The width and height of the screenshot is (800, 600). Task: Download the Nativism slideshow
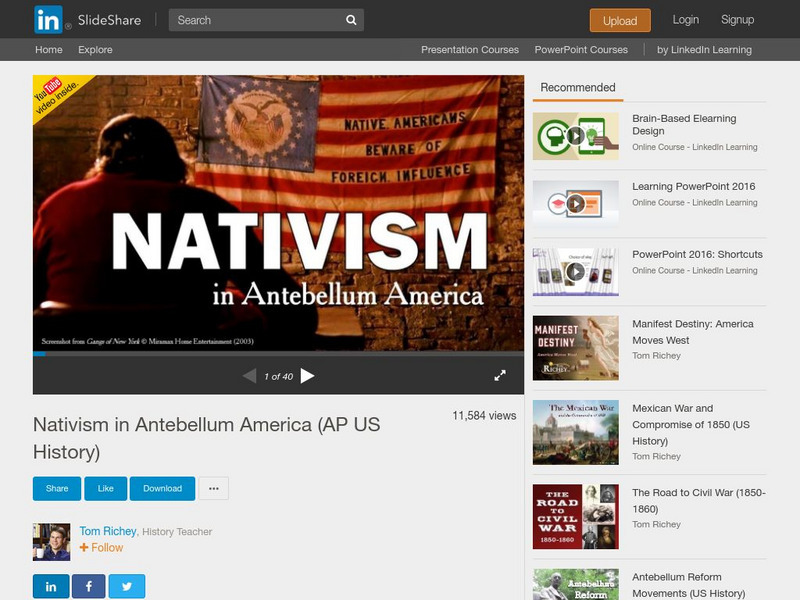point(161,488)
